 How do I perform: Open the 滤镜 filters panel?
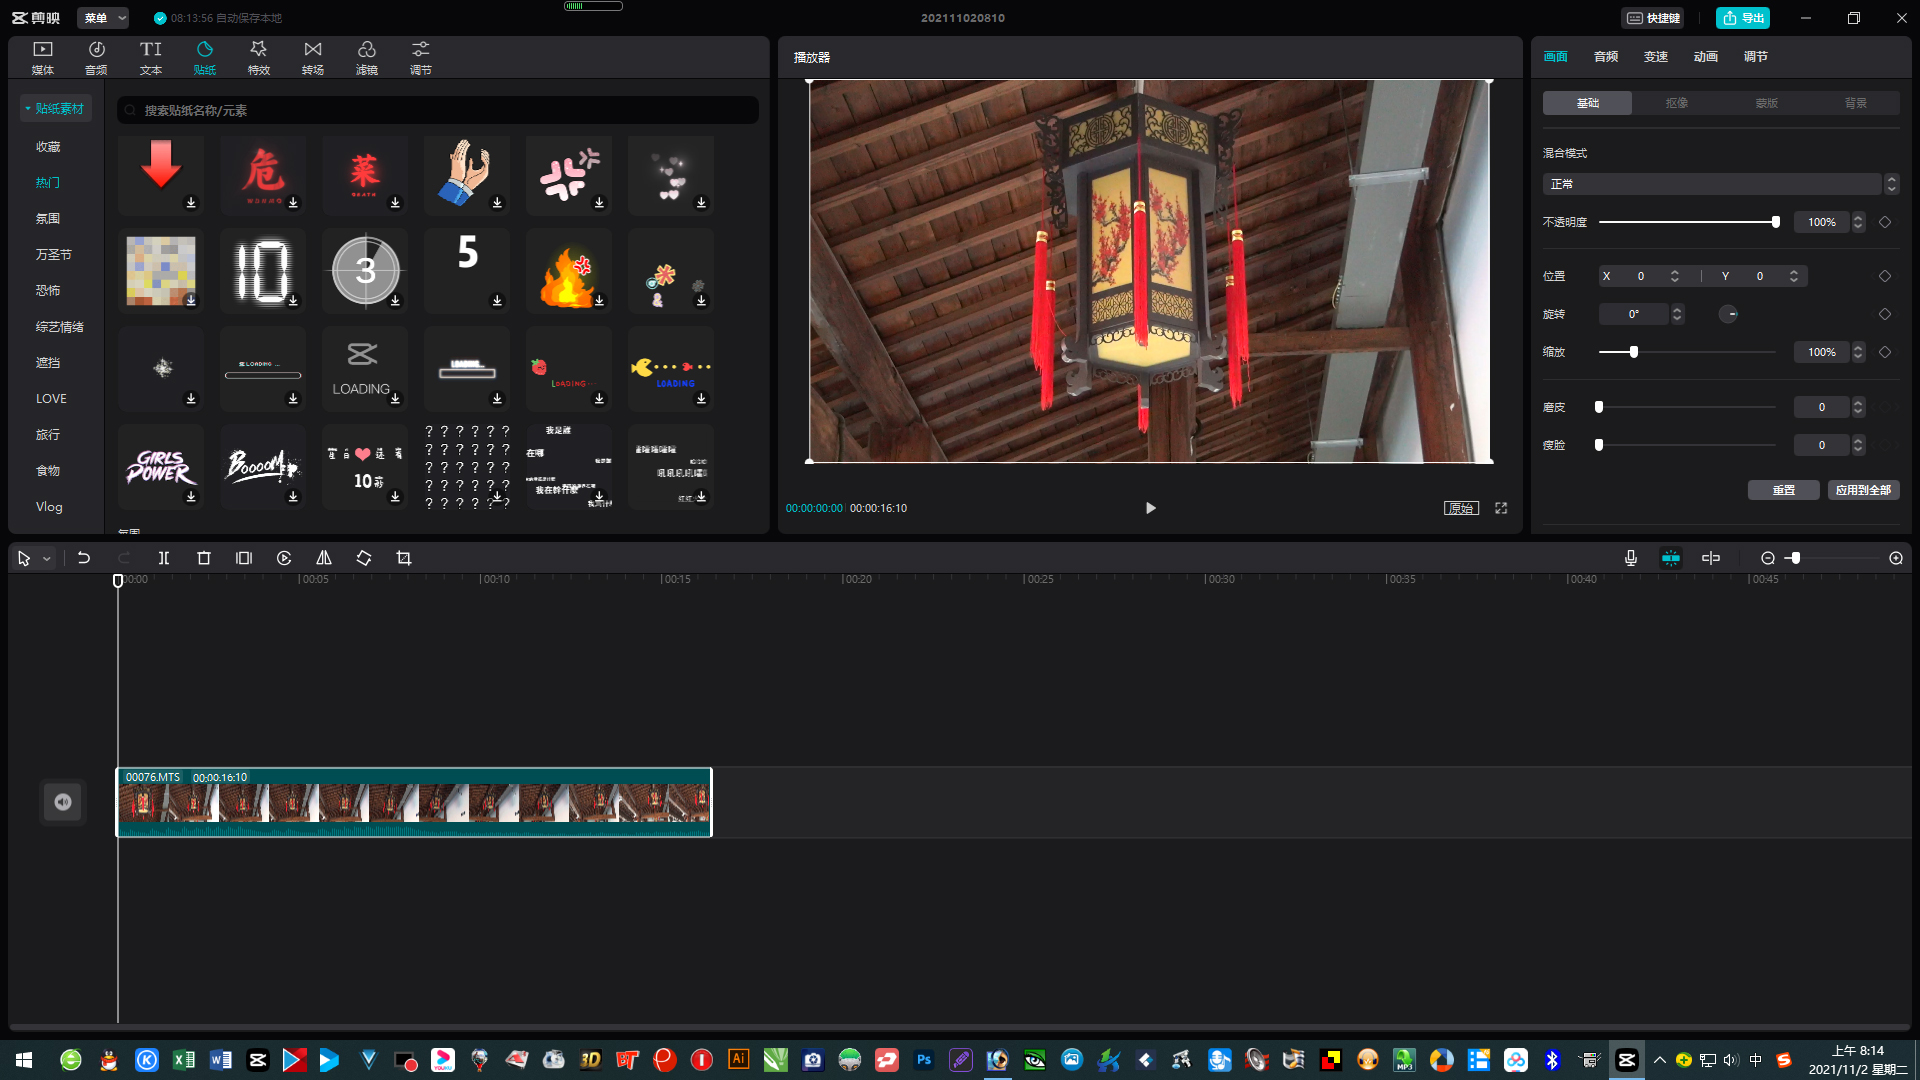coord(367,58)
